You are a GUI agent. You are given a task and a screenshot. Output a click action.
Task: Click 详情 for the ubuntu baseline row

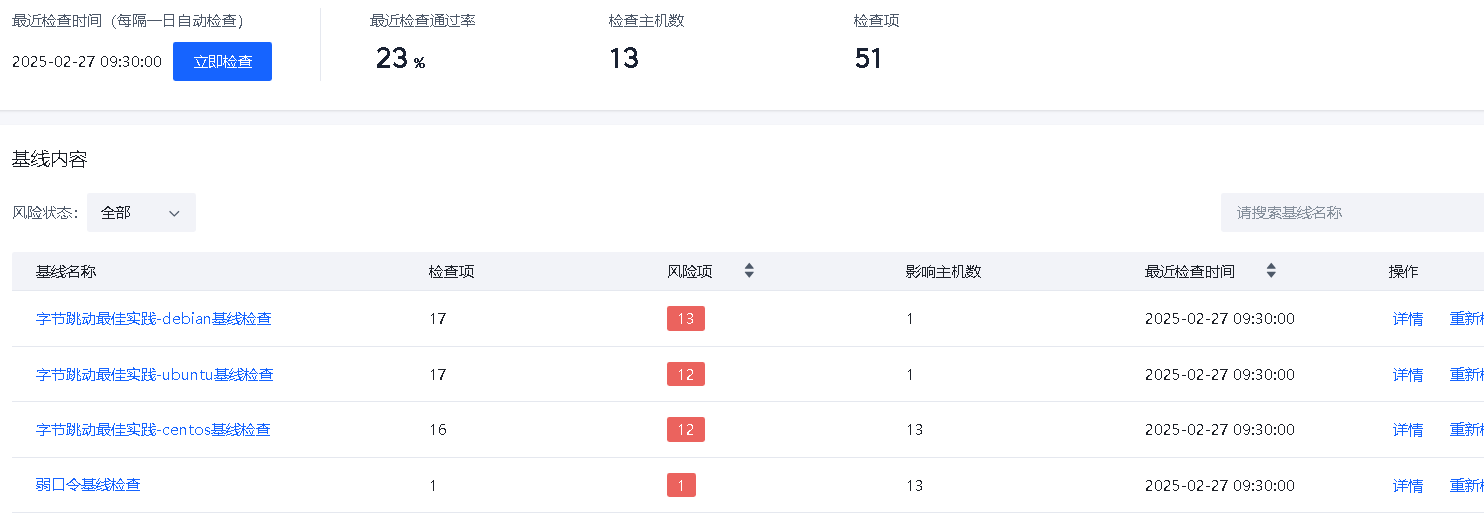(1408, 375)
